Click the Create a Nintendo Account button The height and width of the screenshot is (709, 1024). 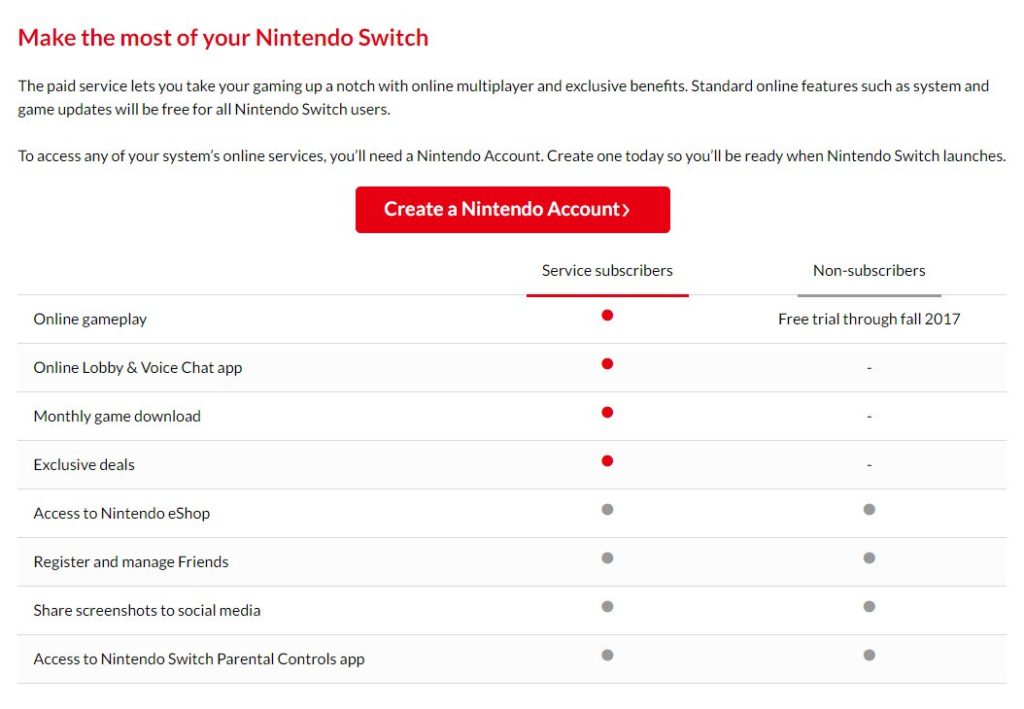click(512, 209)
